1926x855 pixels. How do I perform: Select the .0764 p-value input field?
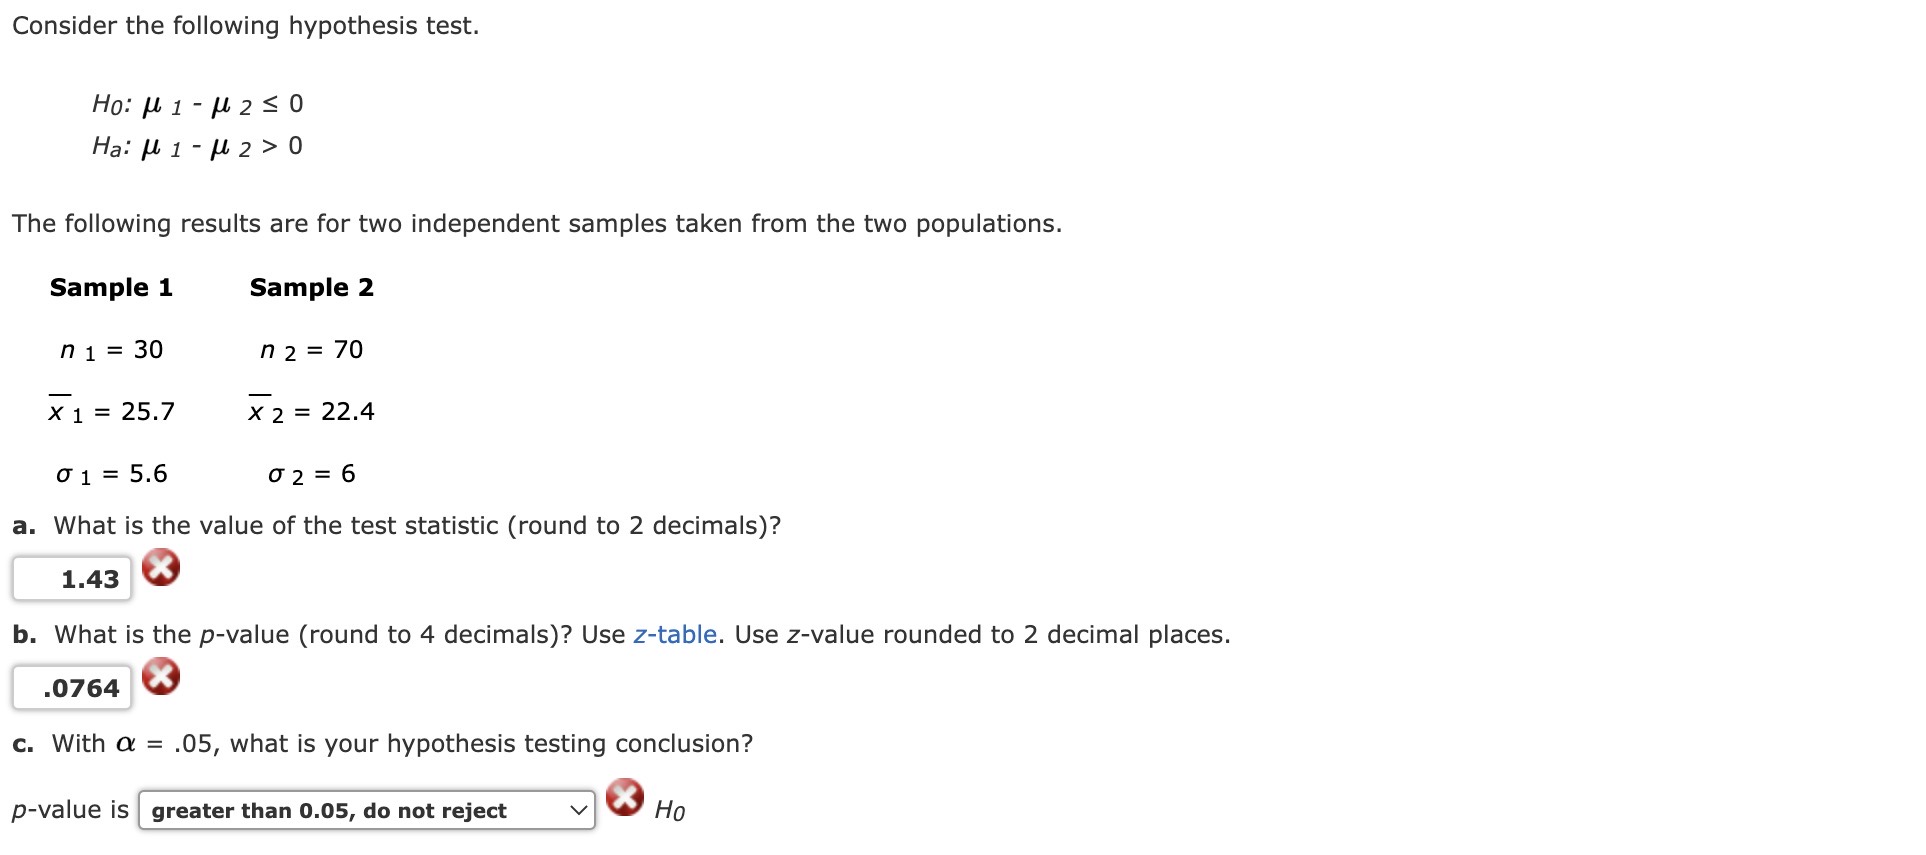(x=71, y=687)
